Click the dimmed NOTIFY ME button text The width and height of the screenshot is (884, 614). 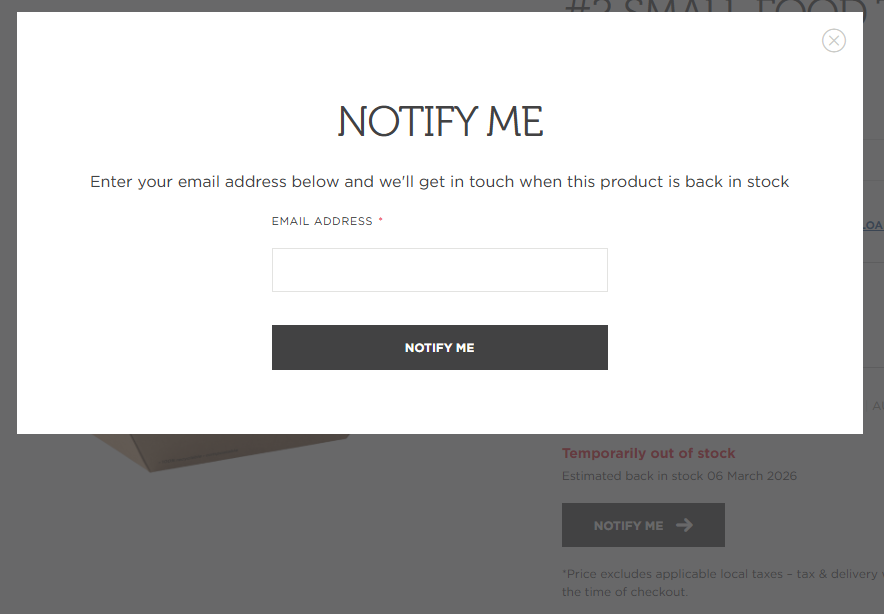[628, 525]
